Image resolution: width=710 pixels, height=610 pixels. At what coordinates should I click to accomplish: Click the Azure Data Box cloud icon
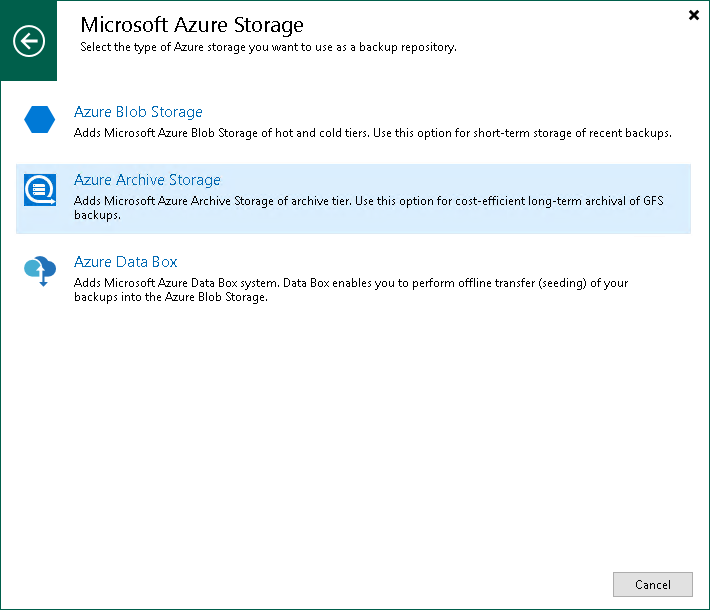(x=39, y=270)
